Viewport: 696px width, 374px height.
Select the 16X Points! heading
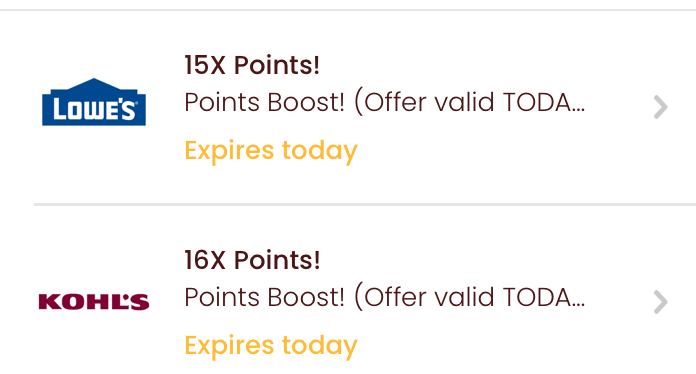coord(252,260)
